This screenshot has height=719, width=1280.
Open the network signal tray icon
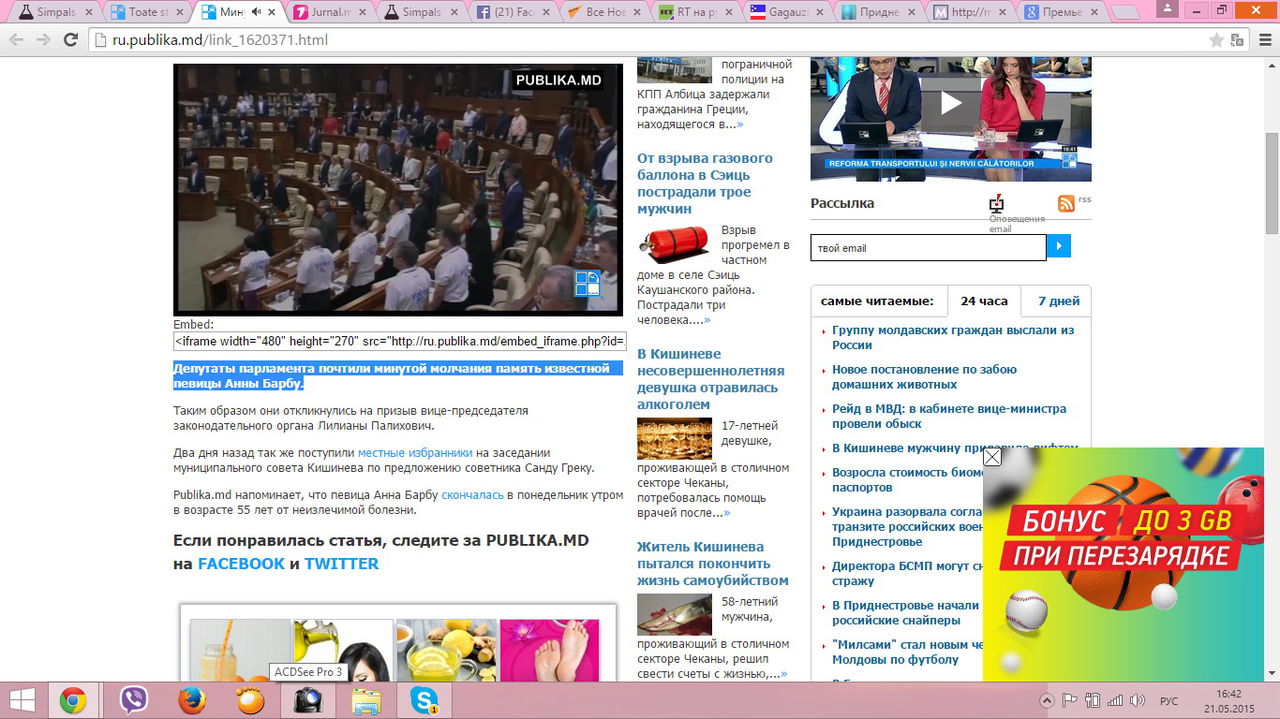pos(1116,701)
